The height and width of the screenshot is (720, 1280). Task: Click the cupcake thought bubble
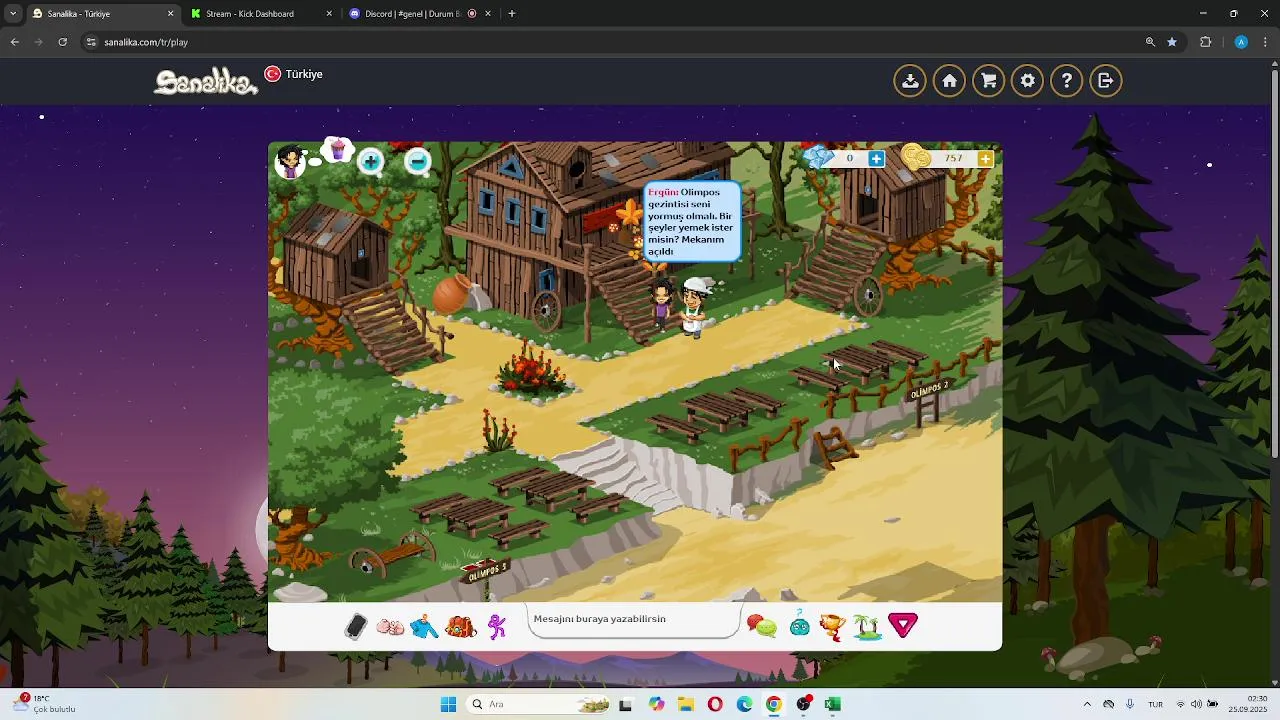(x=338, y=150)
